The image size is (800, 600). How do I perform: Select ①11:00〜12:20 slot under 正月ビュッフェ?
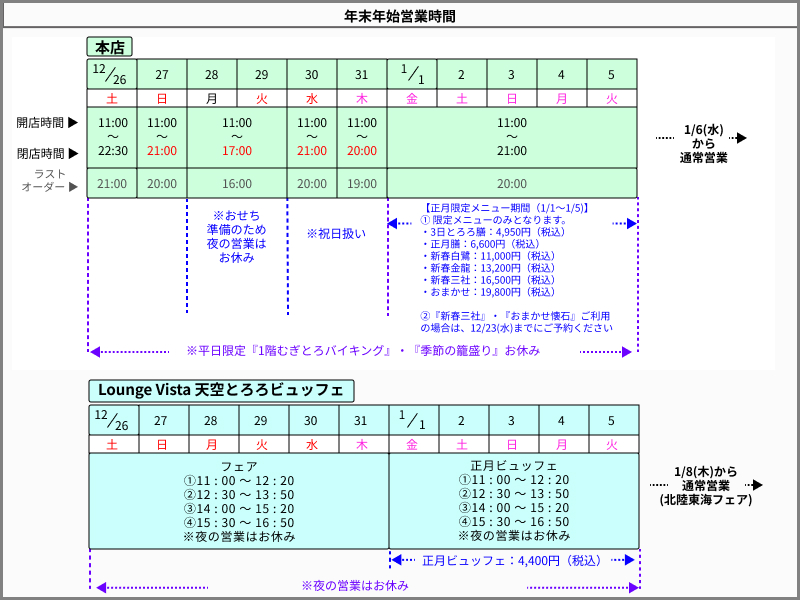(x=514, y=480)
